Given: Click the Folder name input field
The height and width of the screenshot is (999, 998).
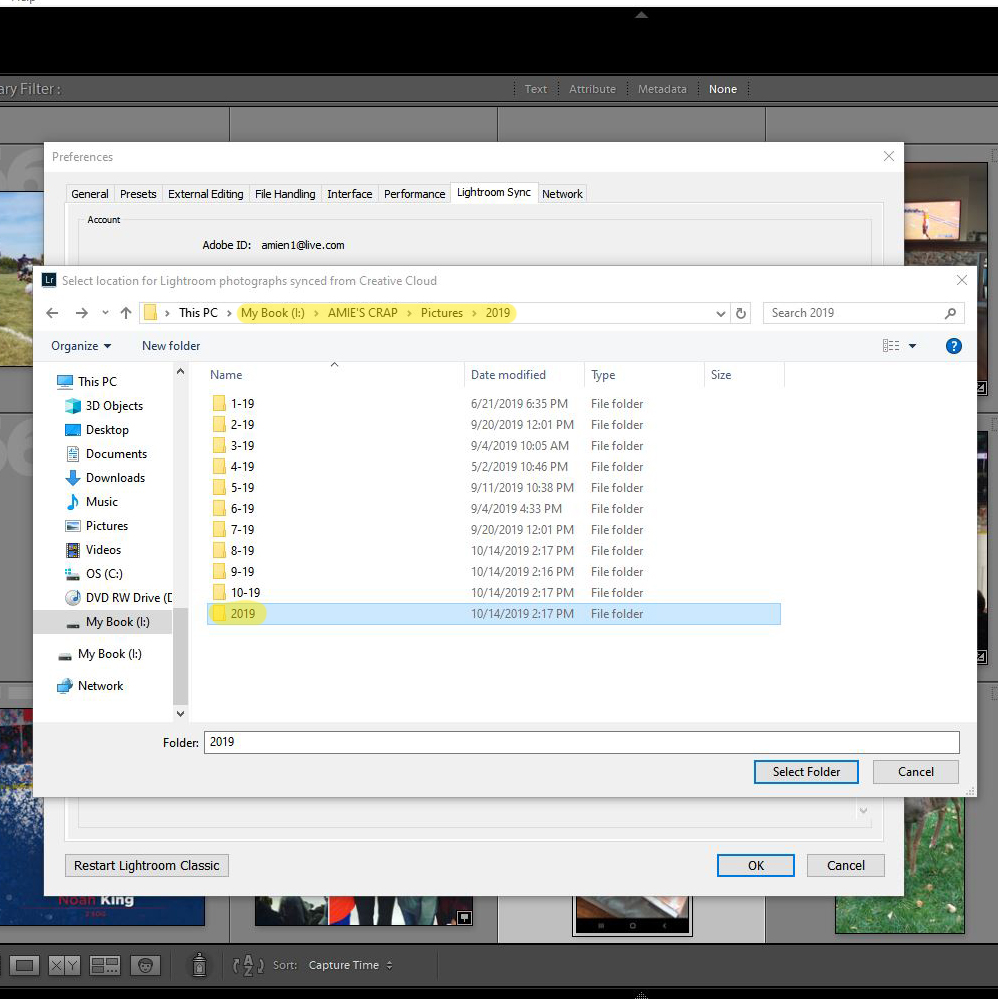Looking at the screenshot, I should point(581,742).
